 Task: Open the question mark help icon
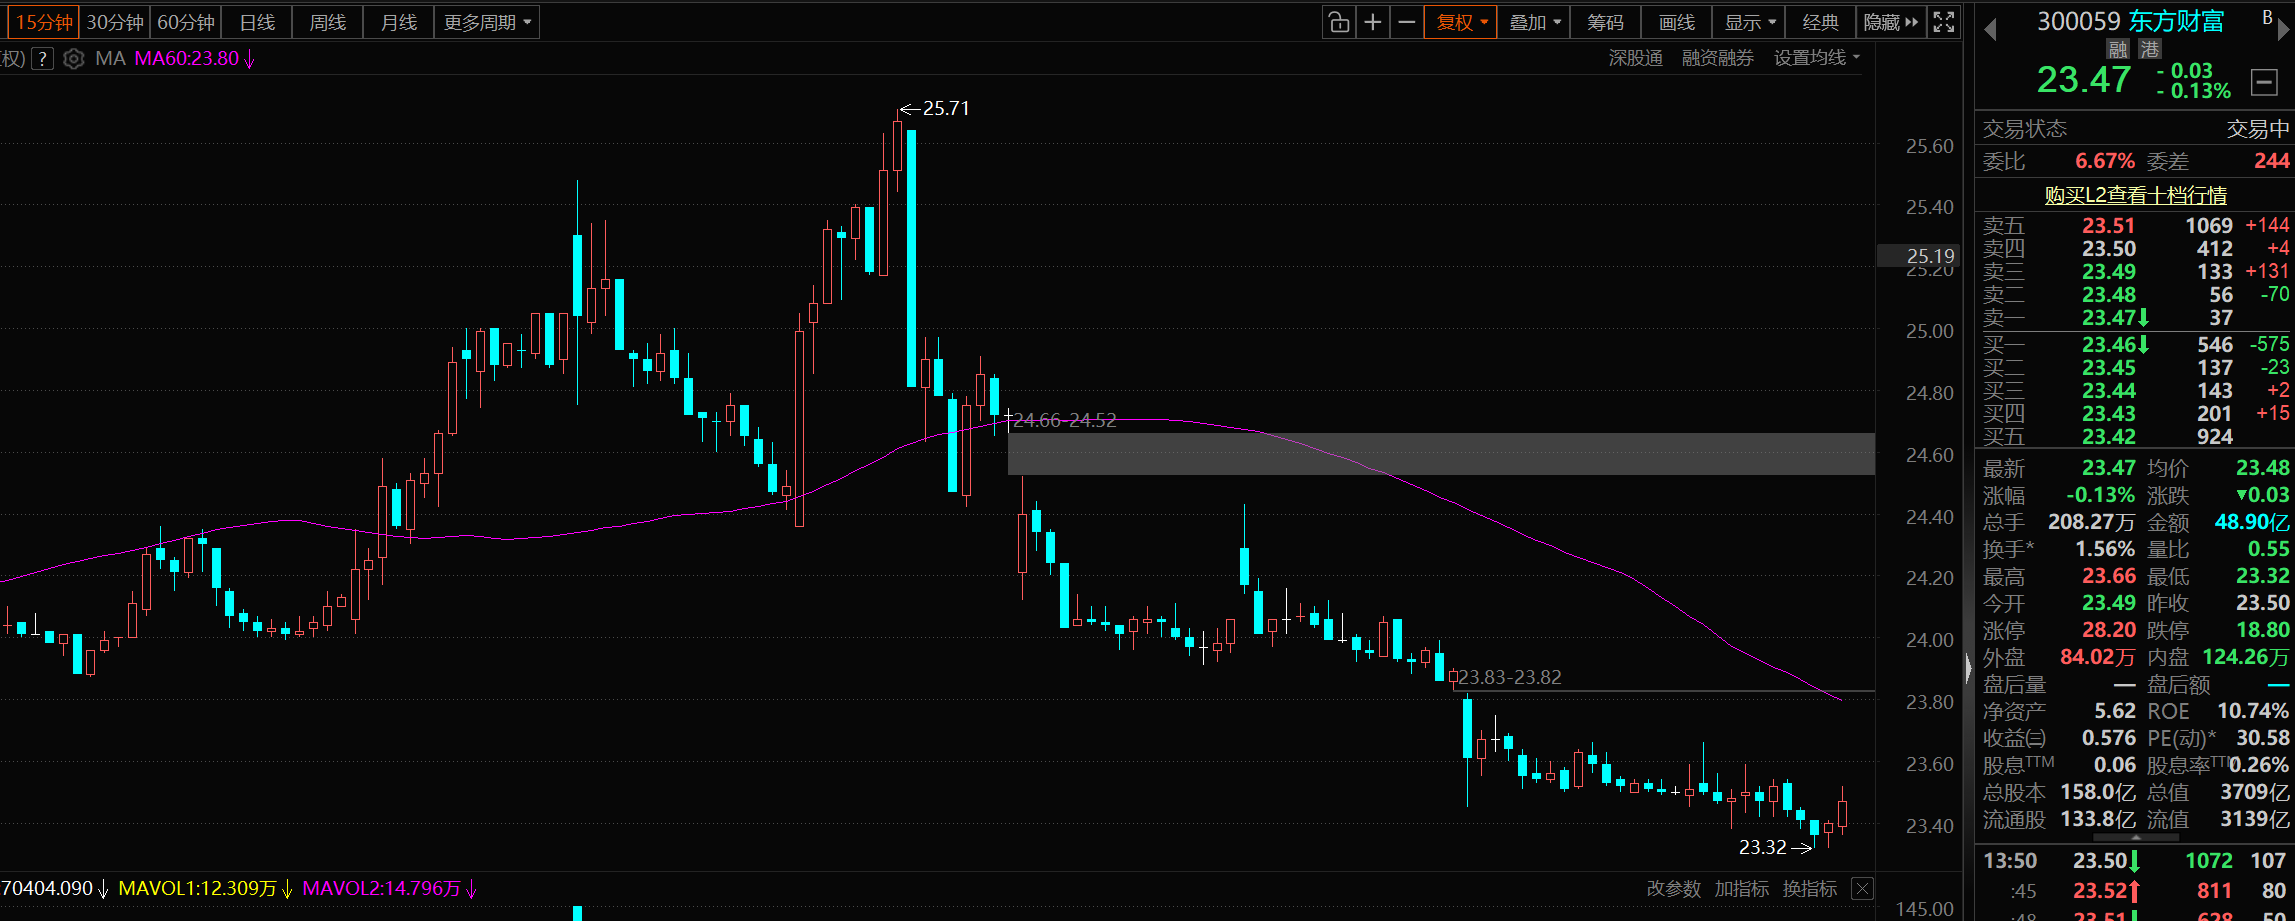(x=42, y=59)
